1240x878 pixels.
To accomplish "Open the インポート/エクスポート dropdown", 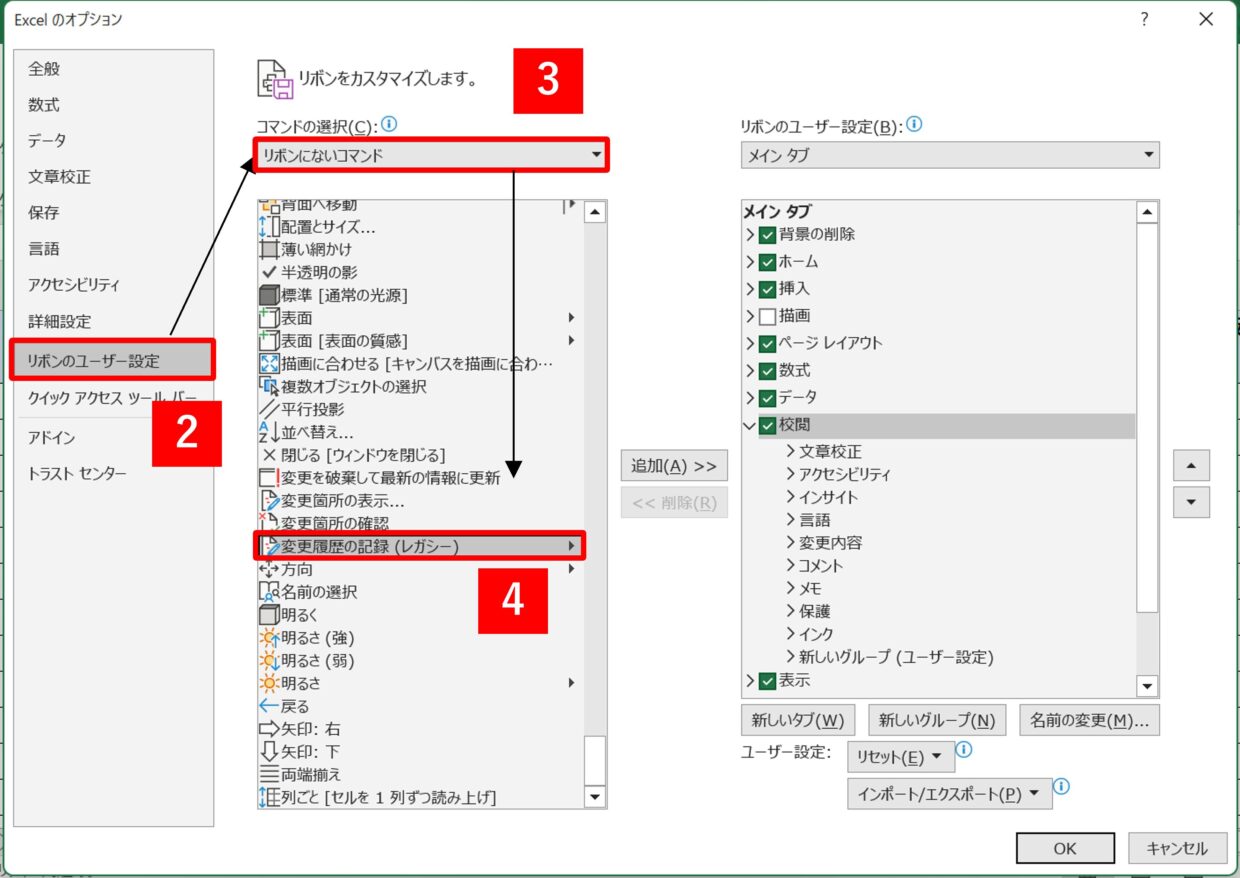I will tap(949, 794).
